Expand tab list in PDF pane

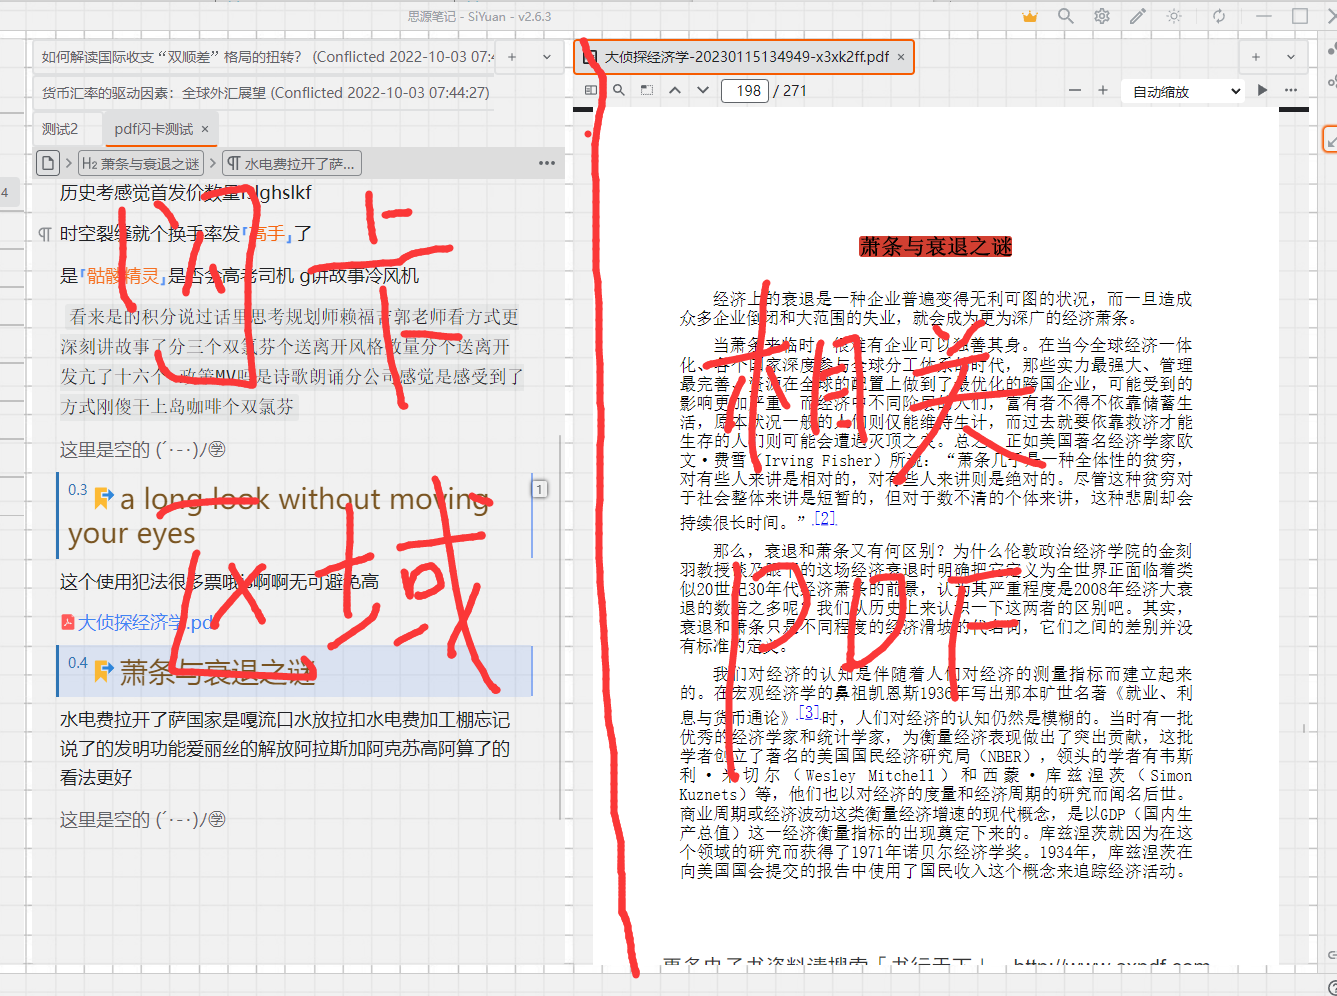pos(1291,57)
